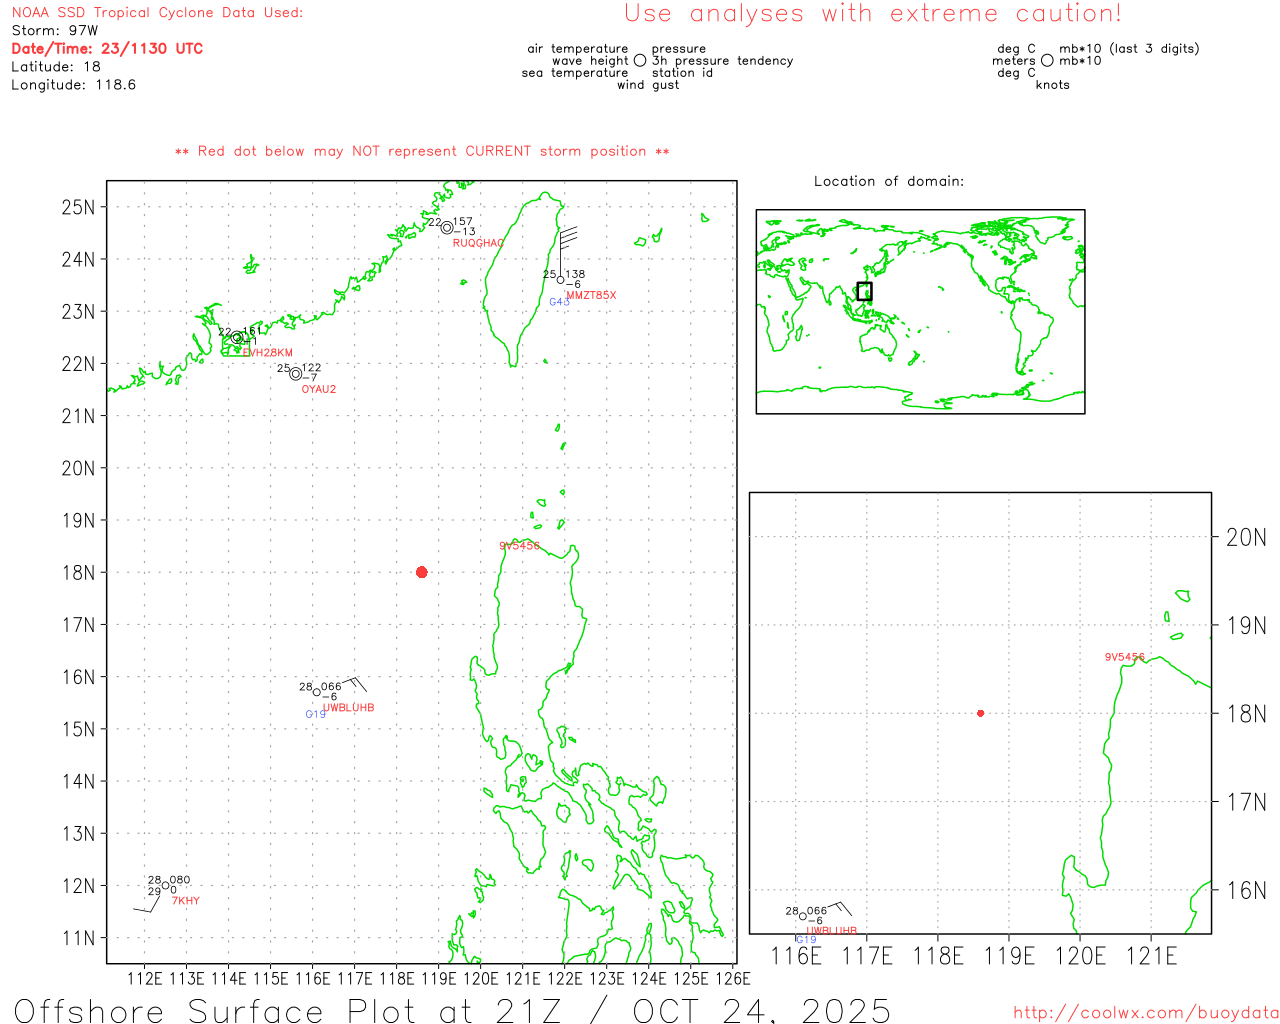The width and height of the screenshot is (1280, 1024).
Task: Click the MMZT85X station circle east of Taiwan
Action: [x=560, y=280]
